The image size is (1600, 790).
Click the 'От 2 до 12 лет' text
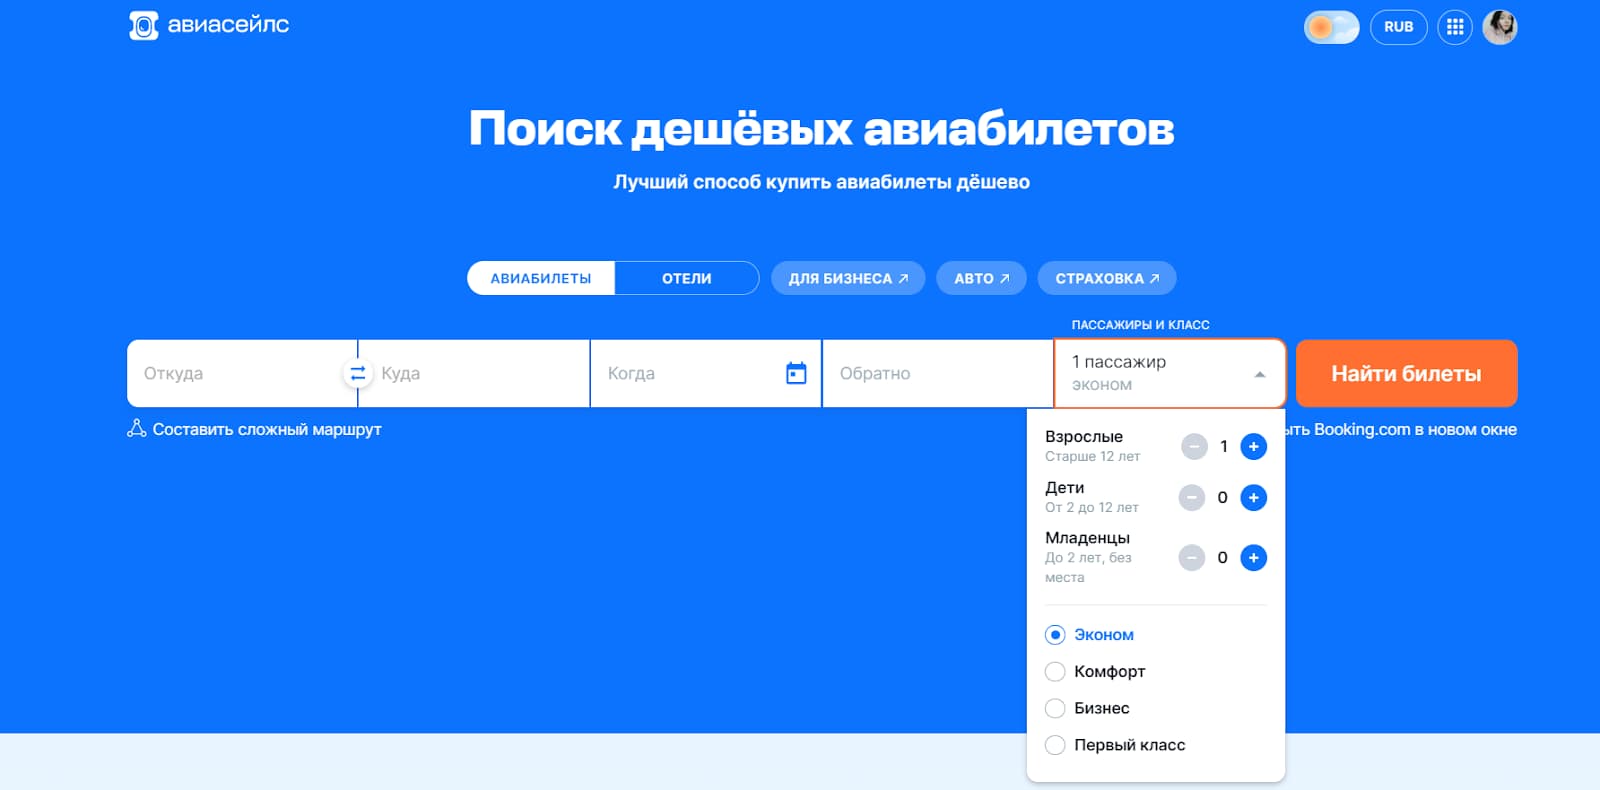[1092, 507]
